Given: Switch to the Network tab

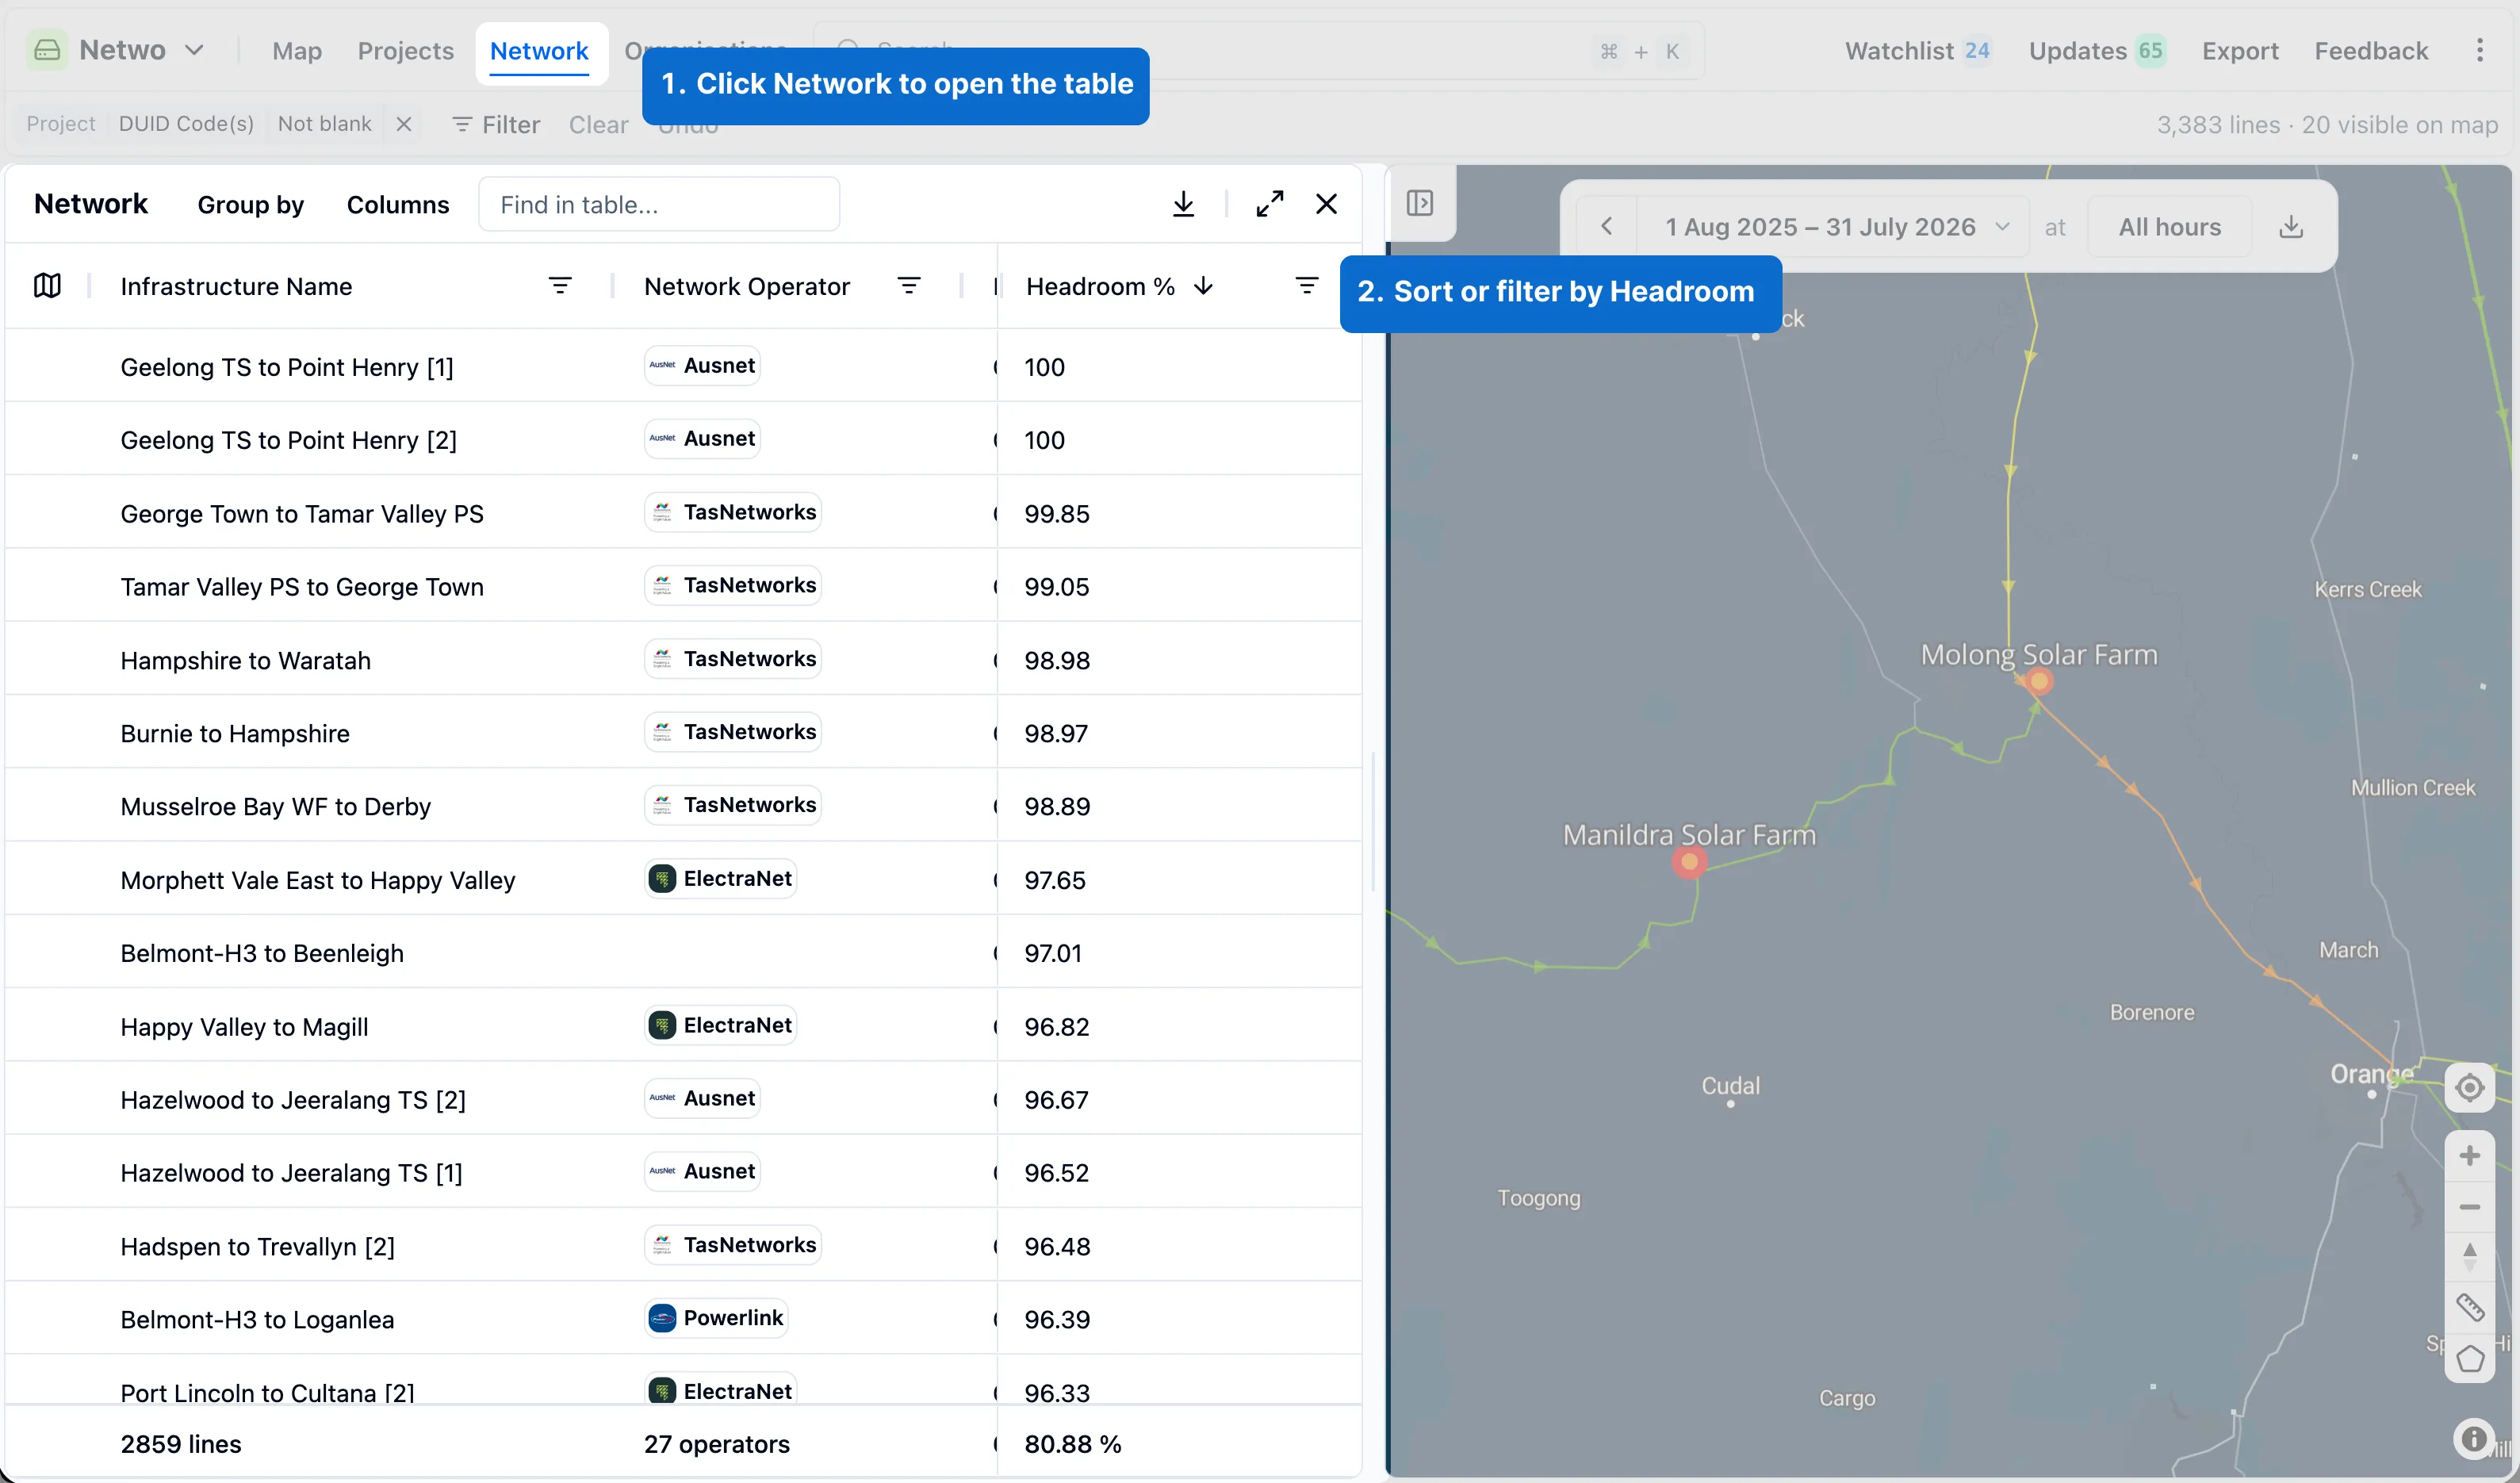Looking at the screenshot, I should coord(539,51).
